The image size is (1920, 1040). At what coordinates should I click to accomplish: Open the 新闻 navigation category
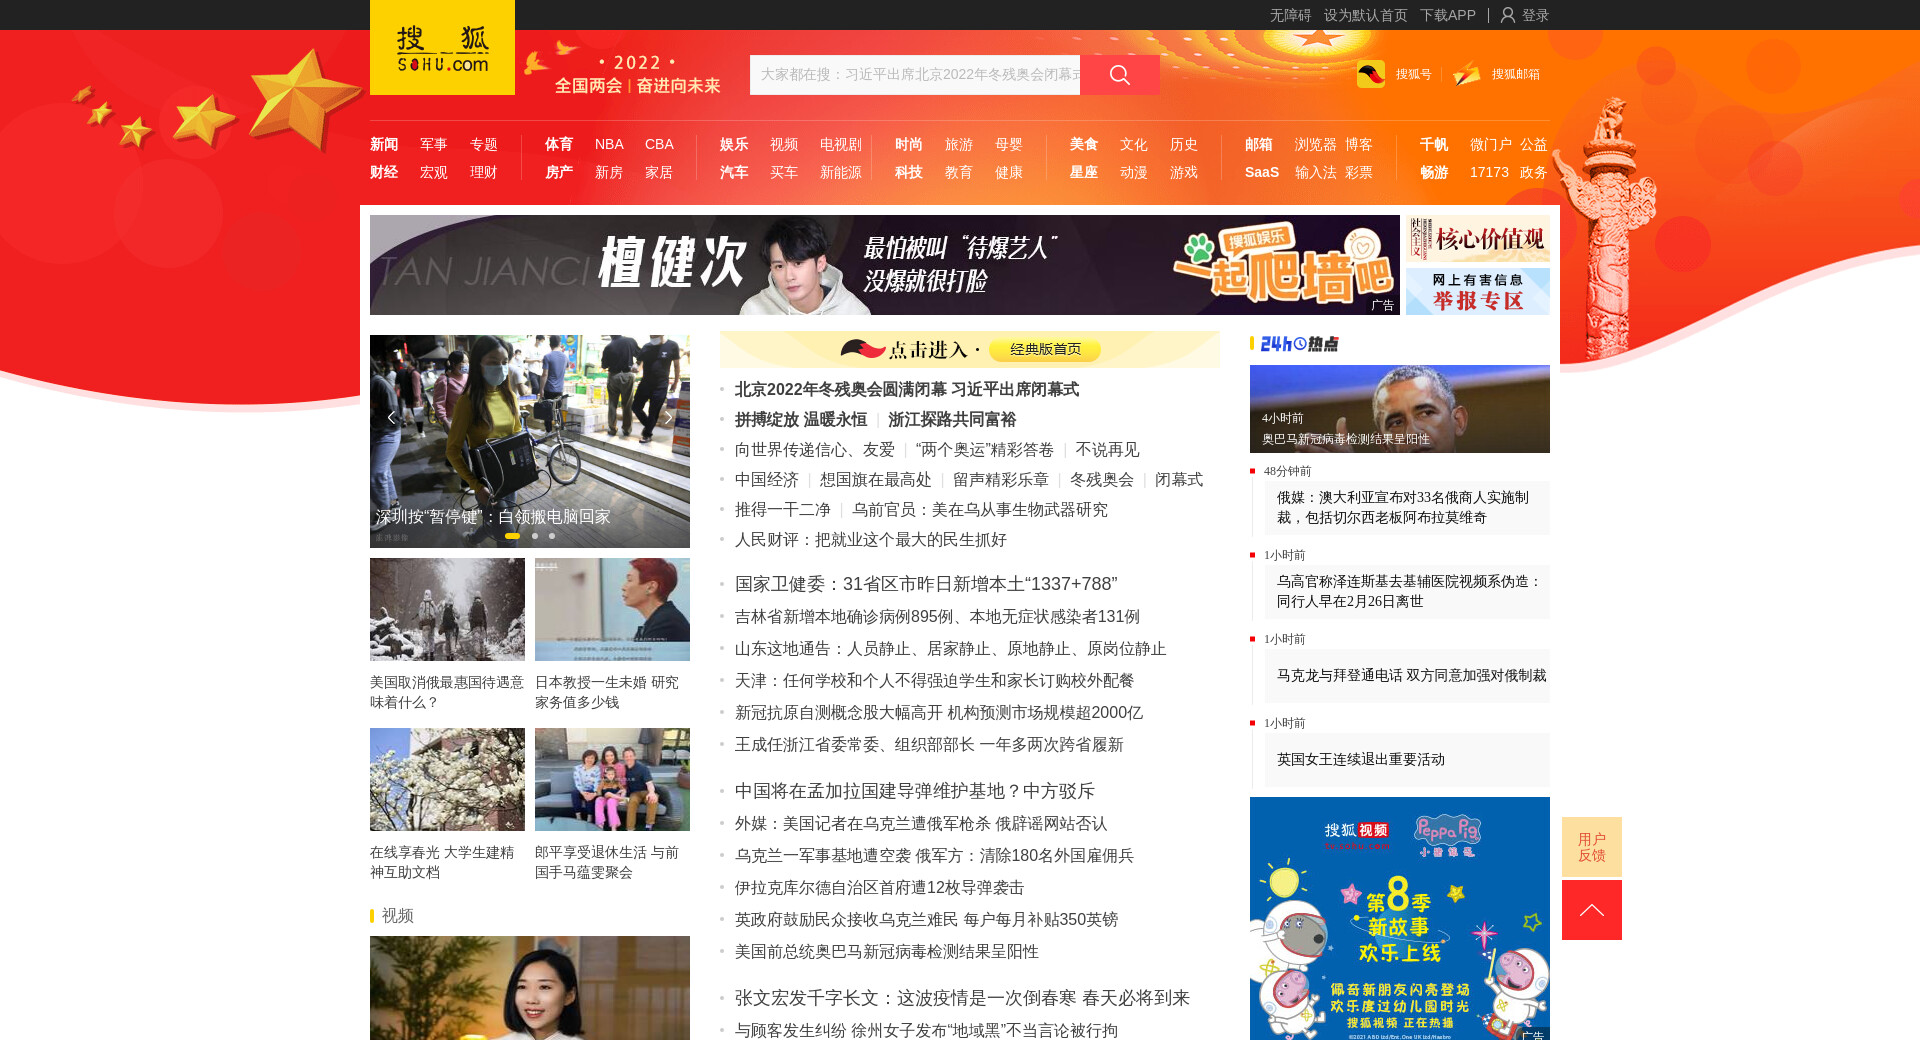coord(384,144)
